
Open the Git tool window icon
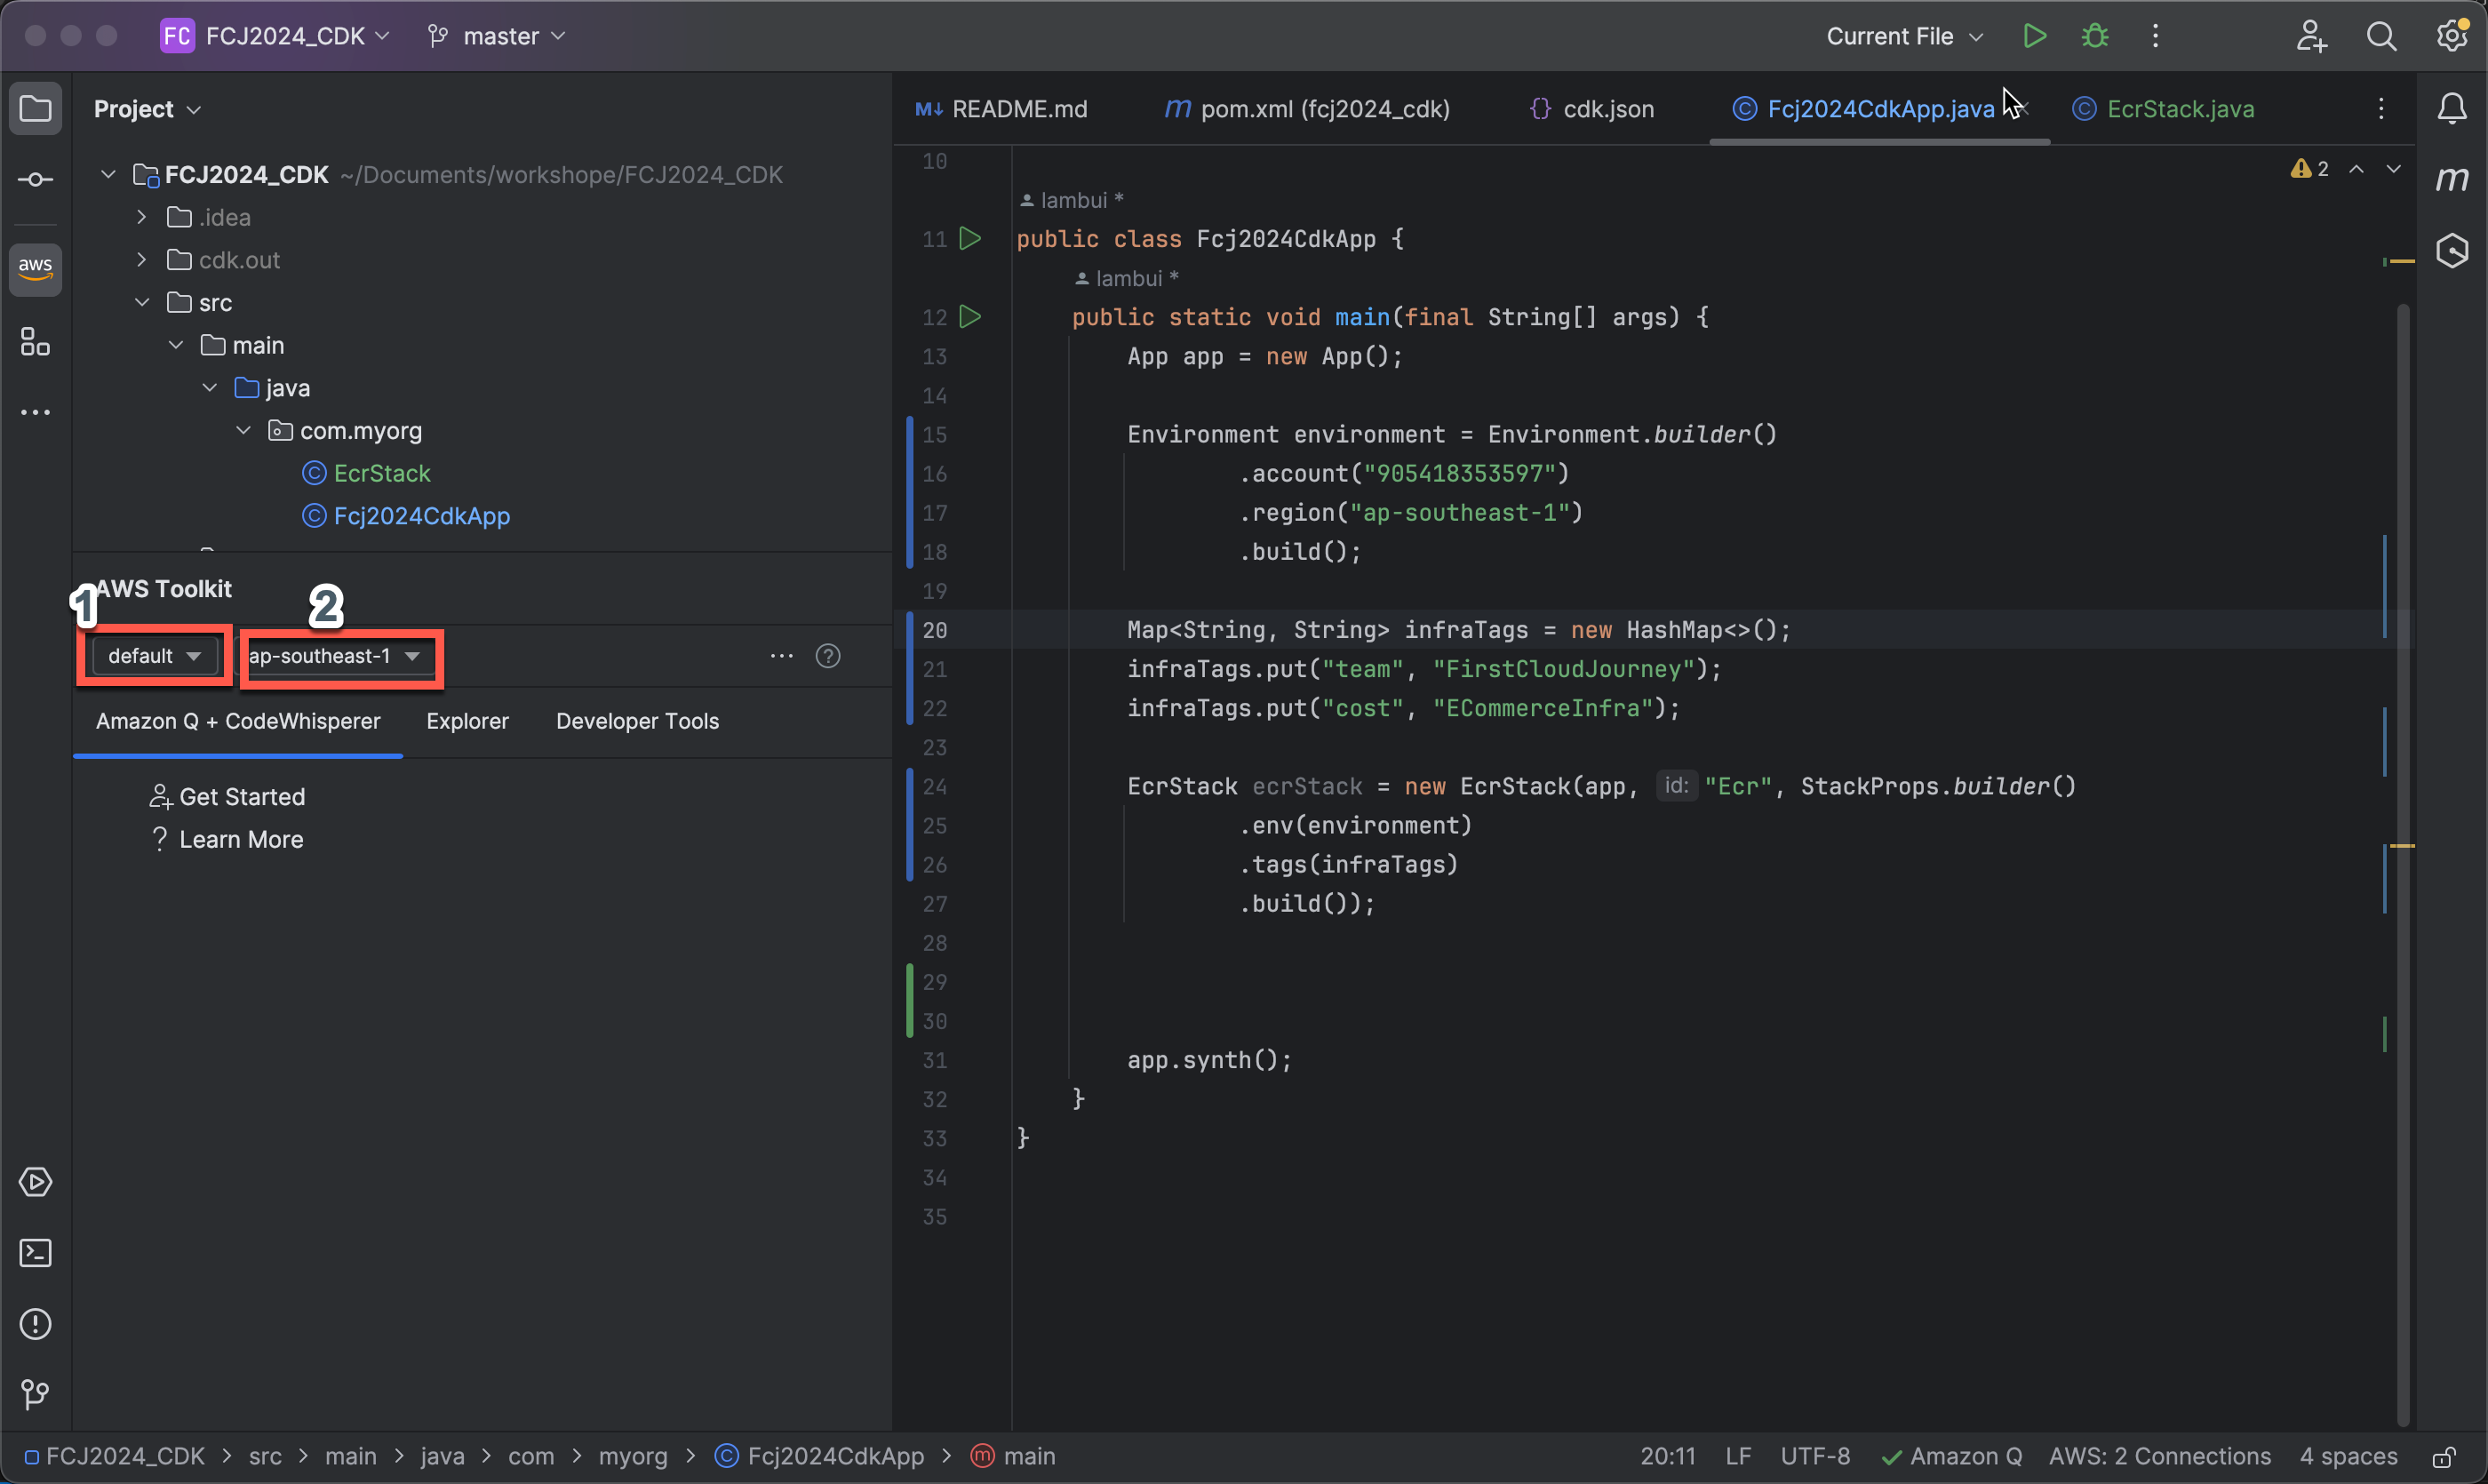tap(35, 1394)
